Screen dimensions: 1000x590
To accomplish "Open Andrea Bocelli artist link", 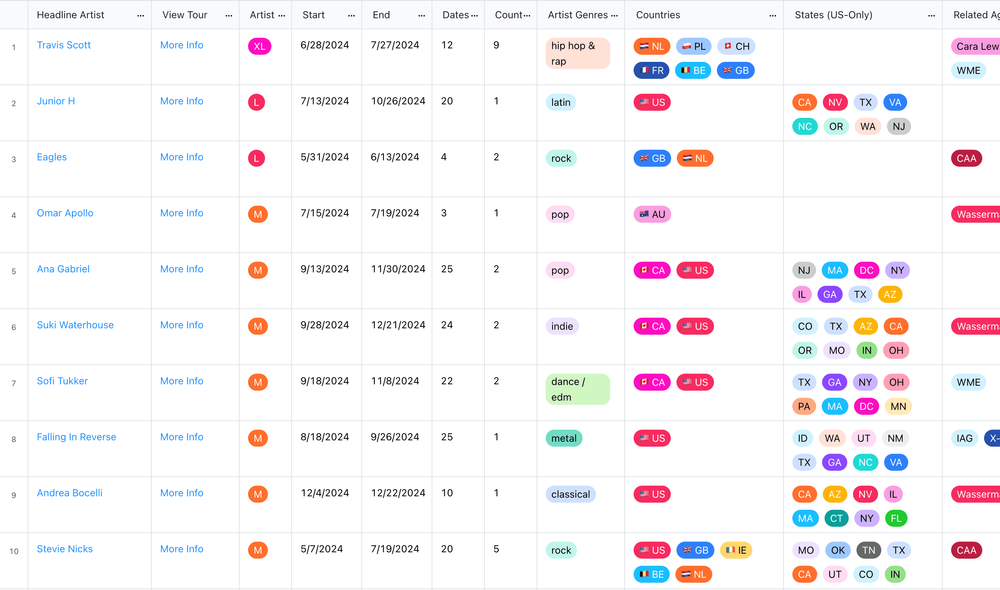I will [70, 493].
